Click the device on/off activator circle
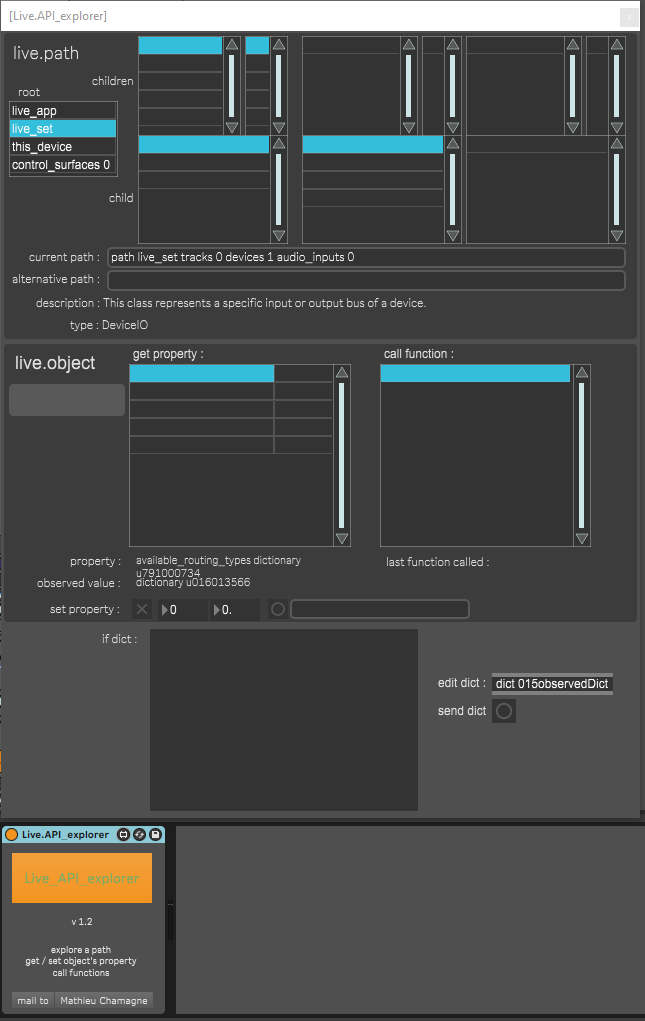This screenshot has width=645, height=1021. click(x=12, y=834)
